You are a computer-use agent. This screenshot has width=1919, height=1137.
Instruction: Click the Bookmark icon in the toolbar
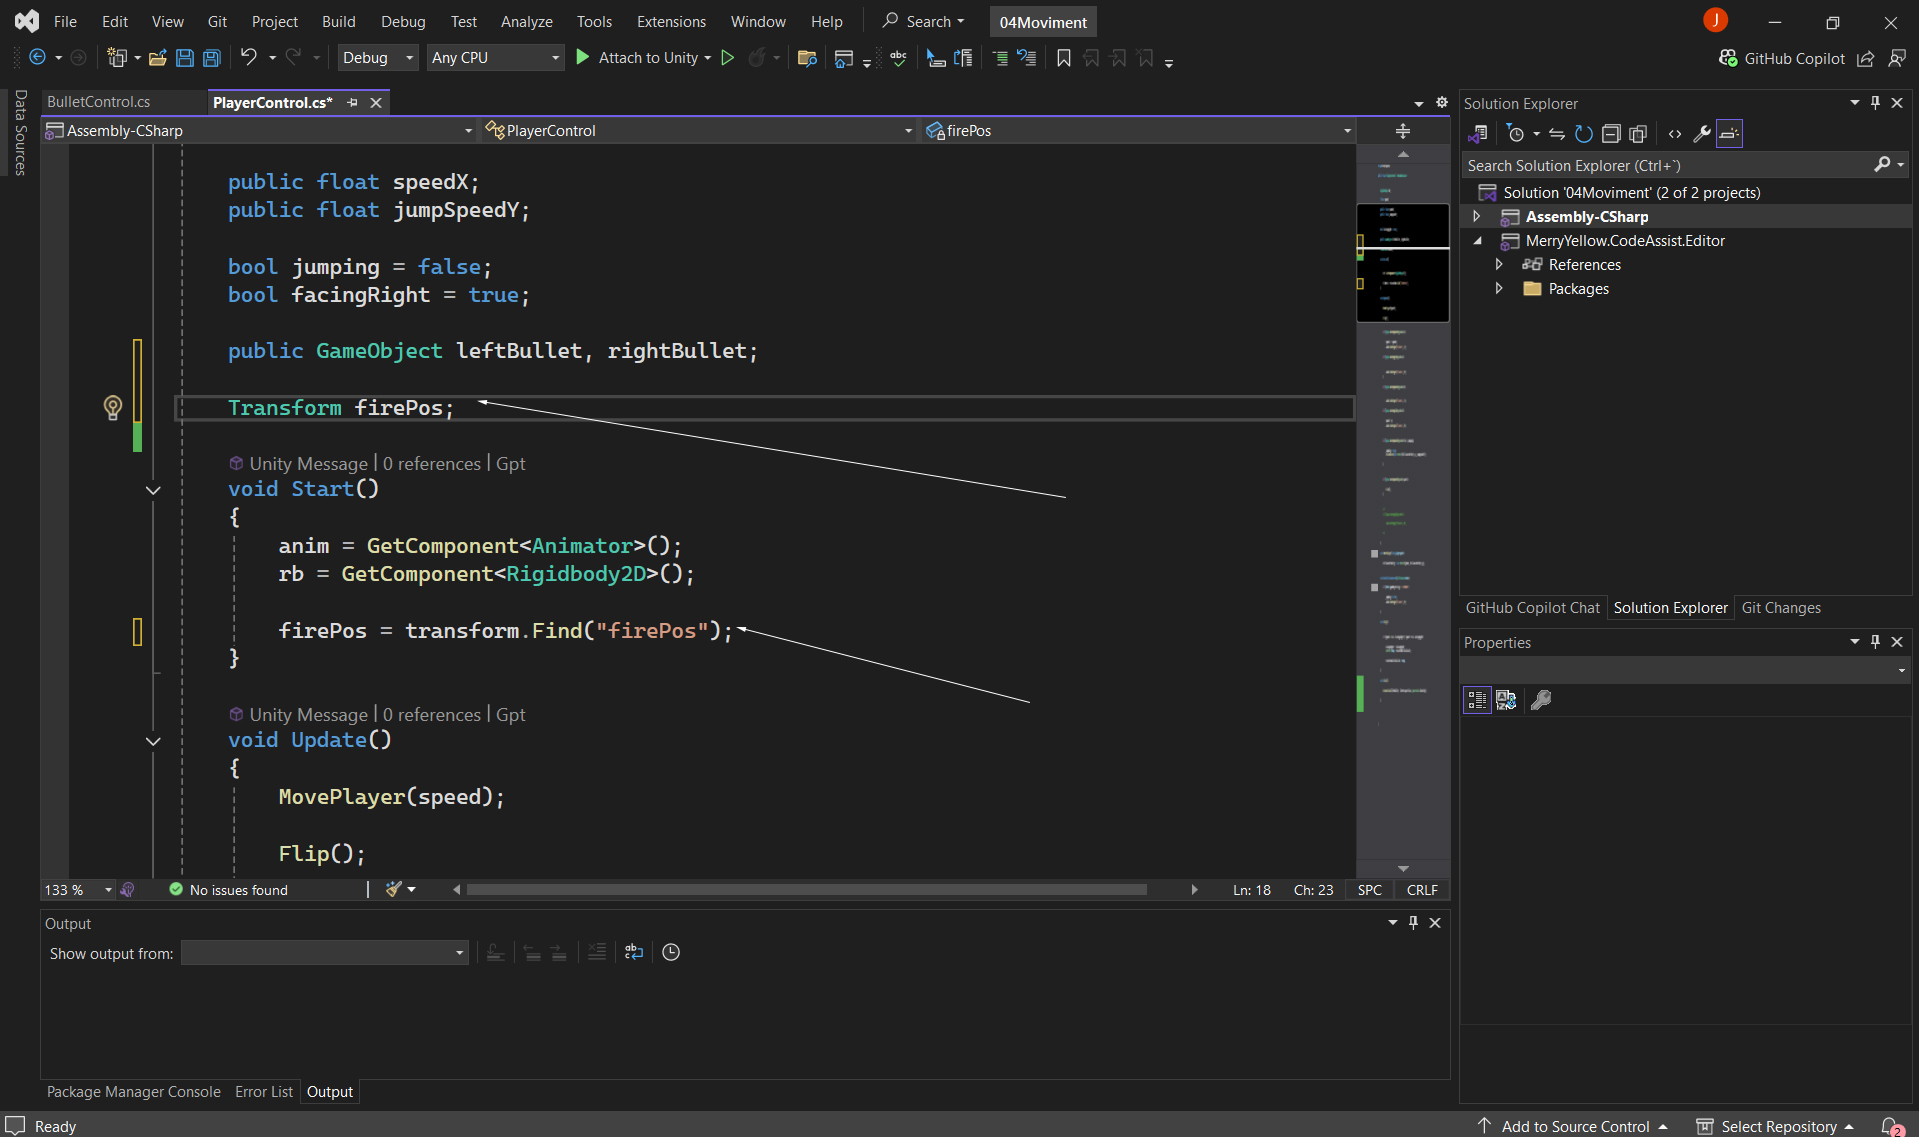click(x=1063, y=58)
